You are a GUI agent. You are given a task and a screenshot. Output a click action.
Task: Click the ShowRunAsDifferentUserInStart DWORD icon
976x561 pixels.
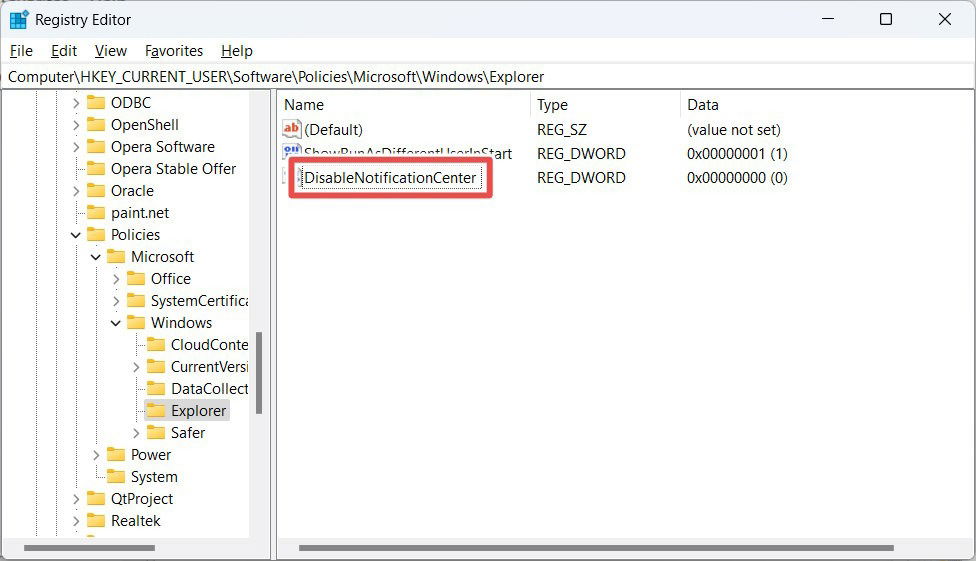coord(292,153)
